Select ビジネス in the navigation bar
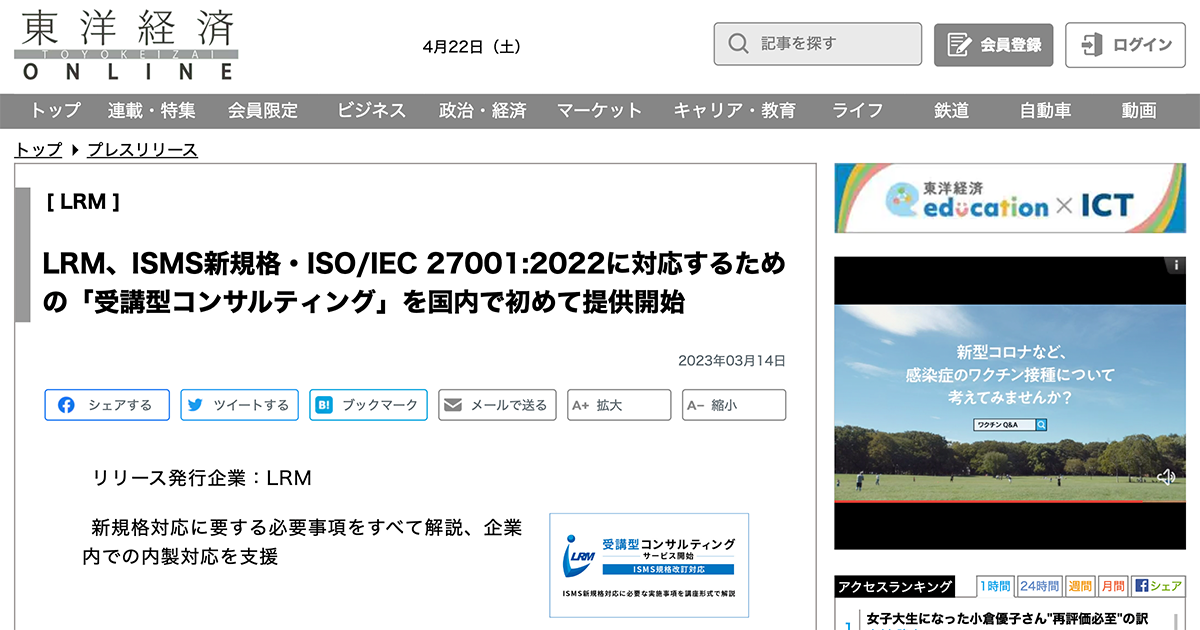 coord(371,111)
